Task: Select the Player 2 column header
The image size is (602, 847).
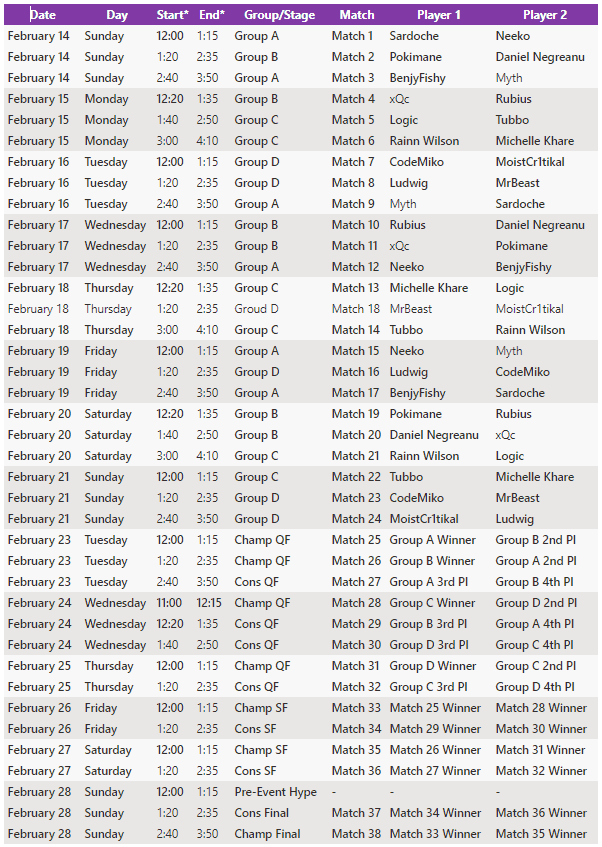Action: (x=545, y=15)
